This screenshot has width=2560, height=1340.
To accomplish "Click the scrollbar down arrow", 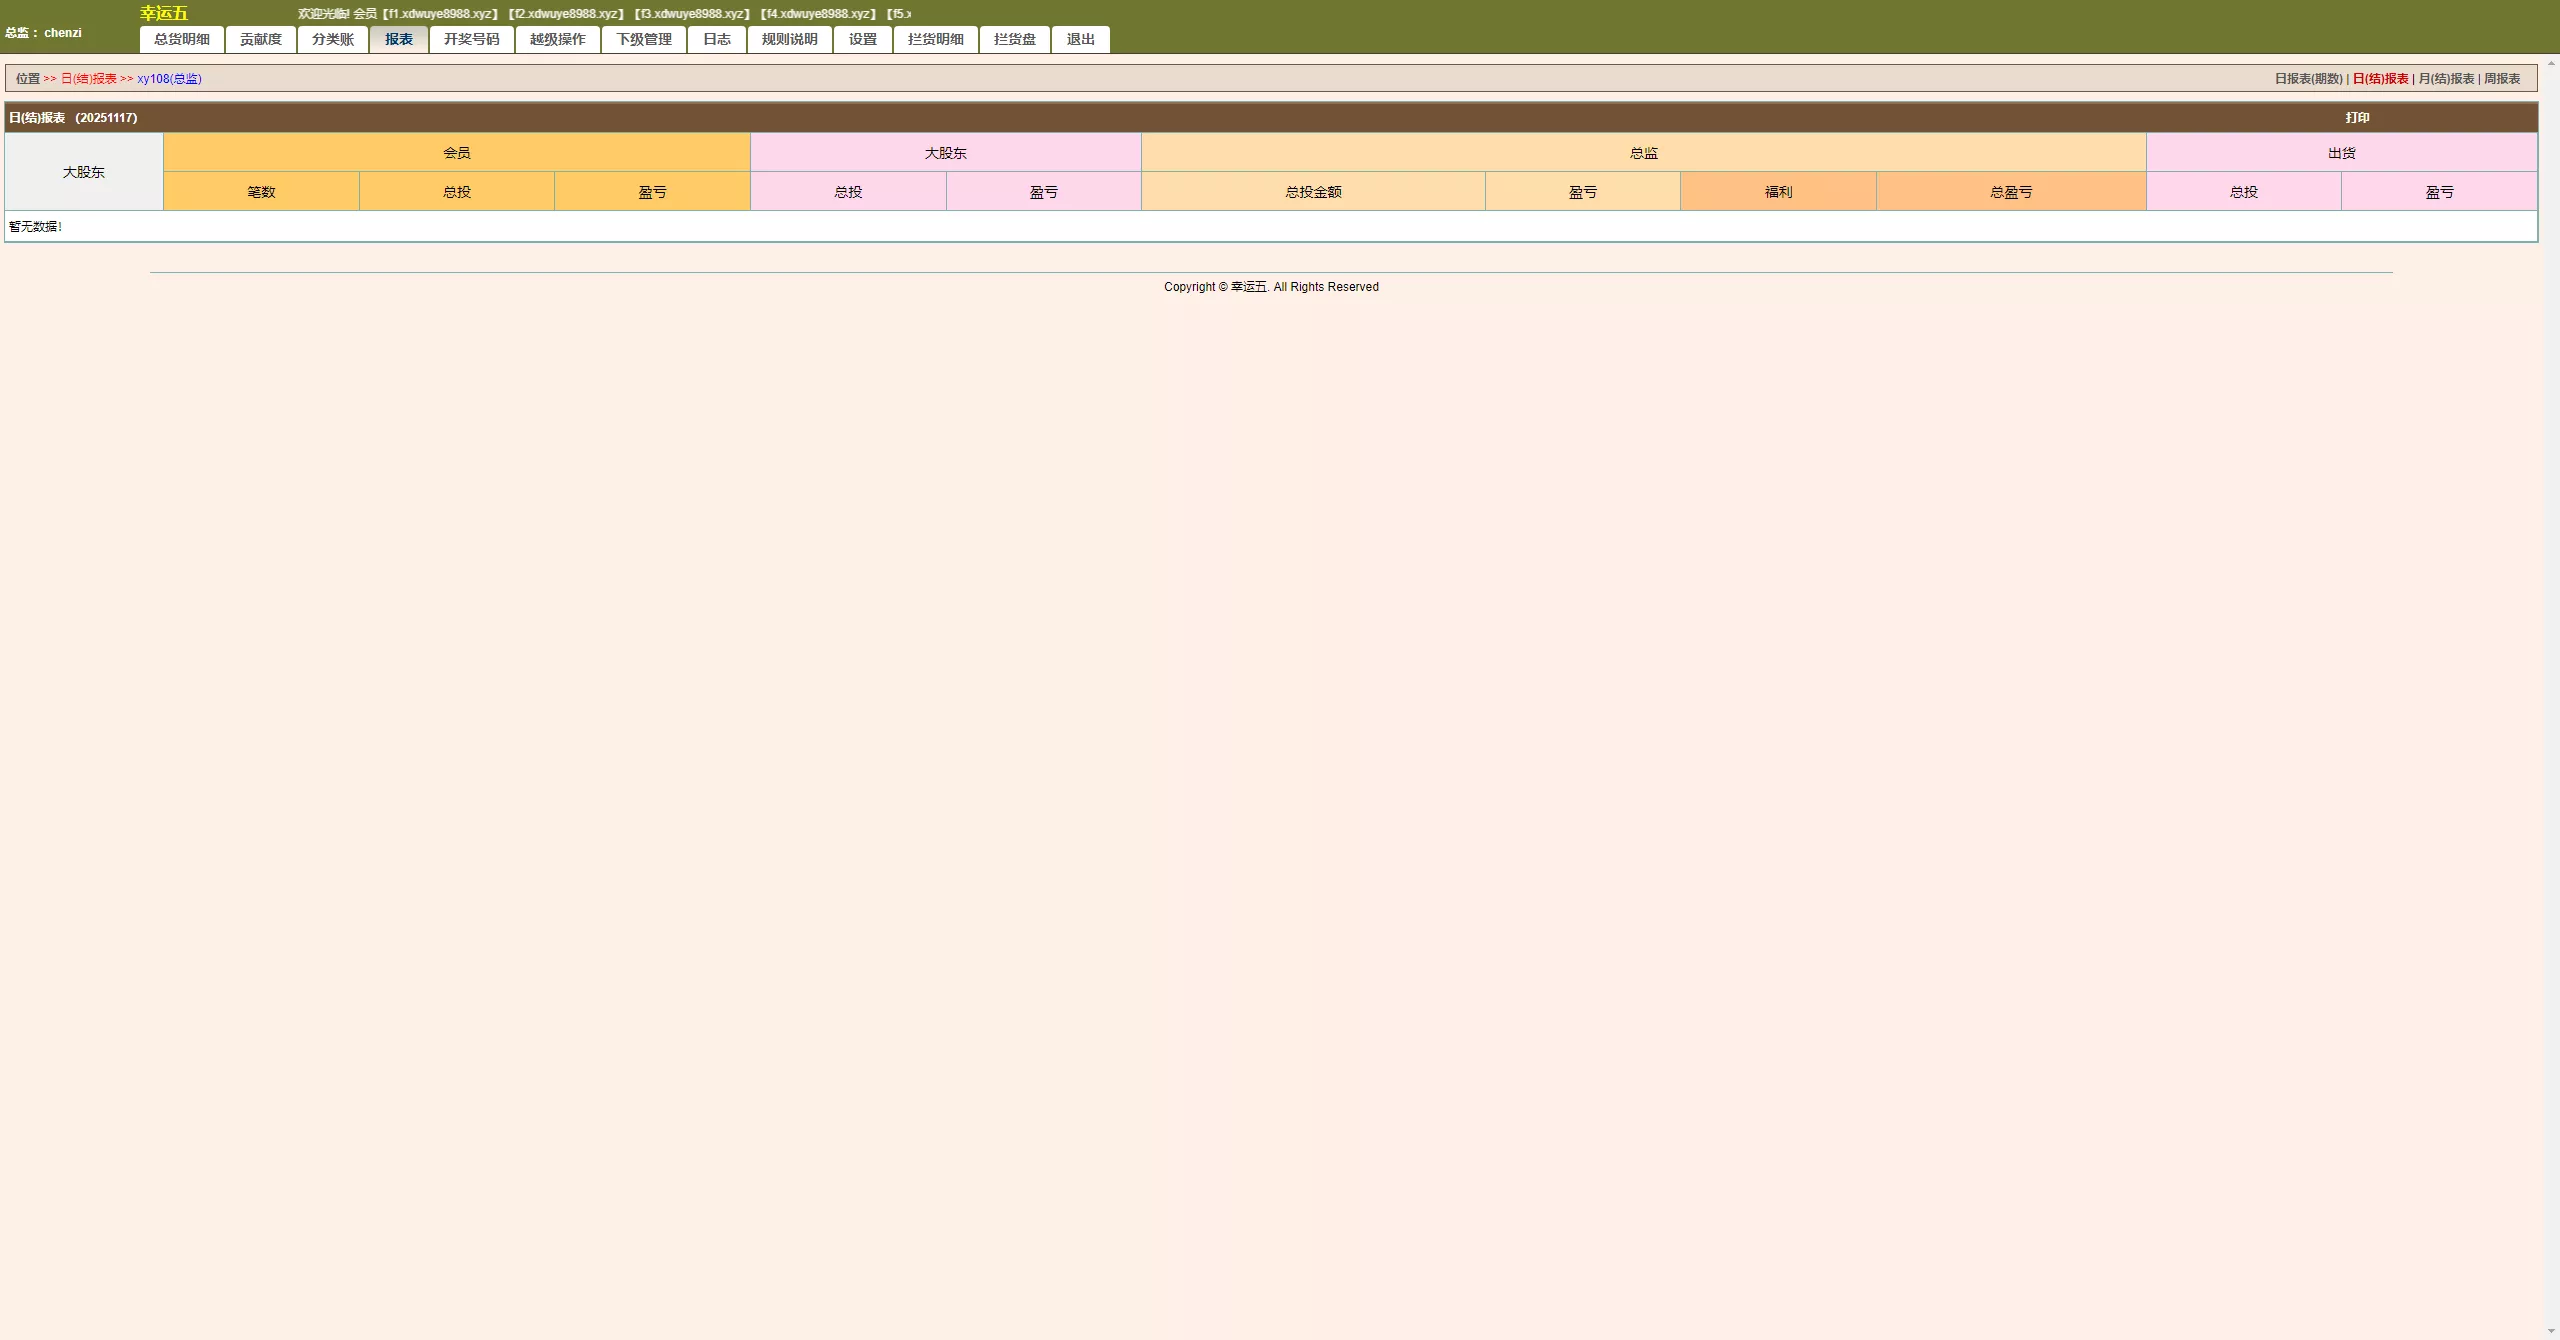I will pyautogui.click(x=2551, y=1332).
